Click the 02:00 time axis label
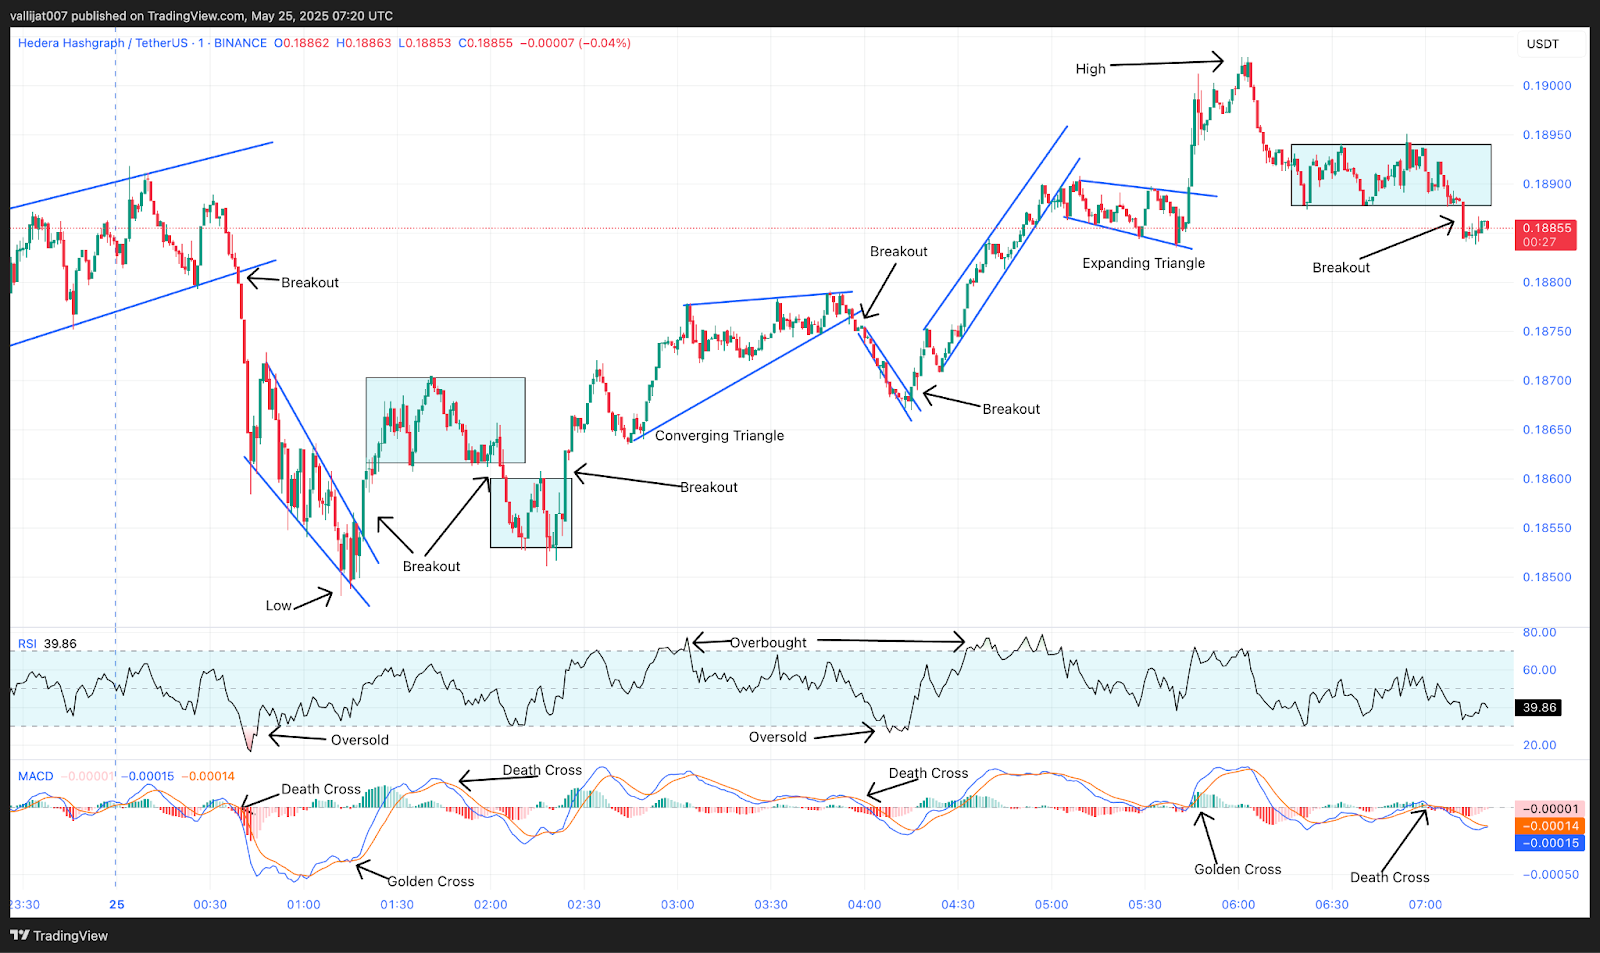Viewport: 1600px width, 953px height. point(491,904)
